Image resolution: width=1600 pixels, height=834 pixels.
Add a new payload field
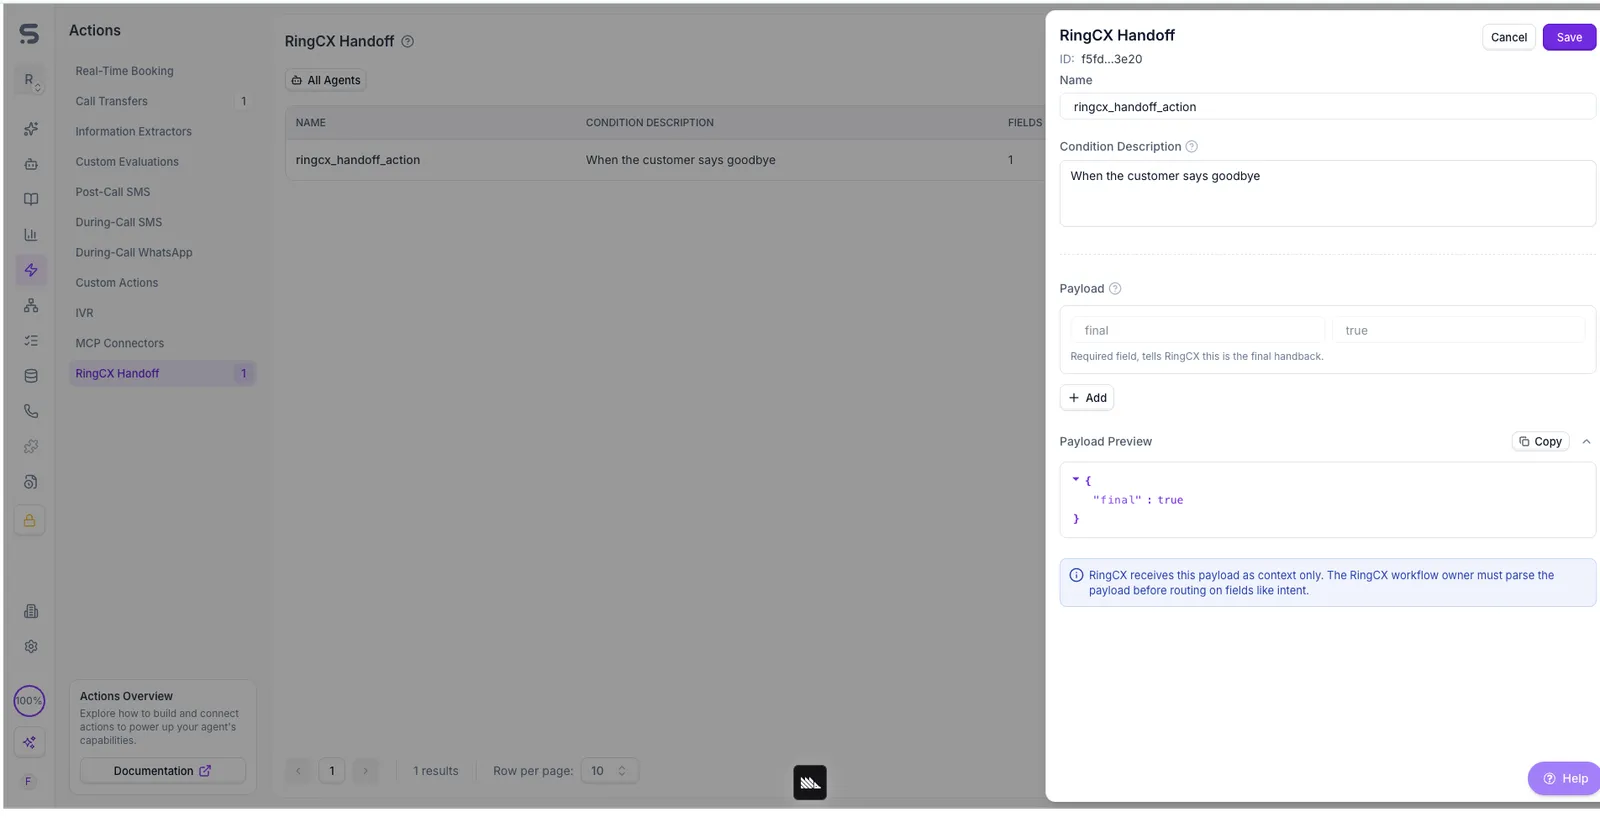point(1087,398)
